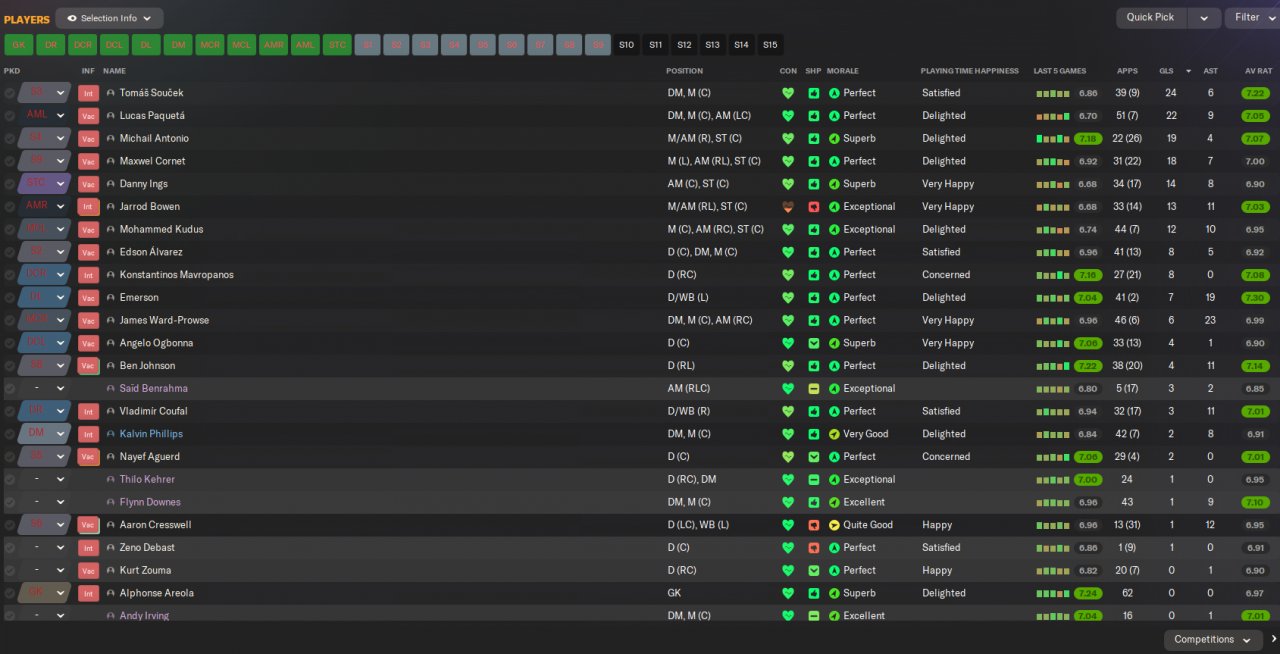Viewport: 1280px width, 654px height.
Task: Toggle the picked checkmark for Mohammed Kudus
Action: (10, 229)
